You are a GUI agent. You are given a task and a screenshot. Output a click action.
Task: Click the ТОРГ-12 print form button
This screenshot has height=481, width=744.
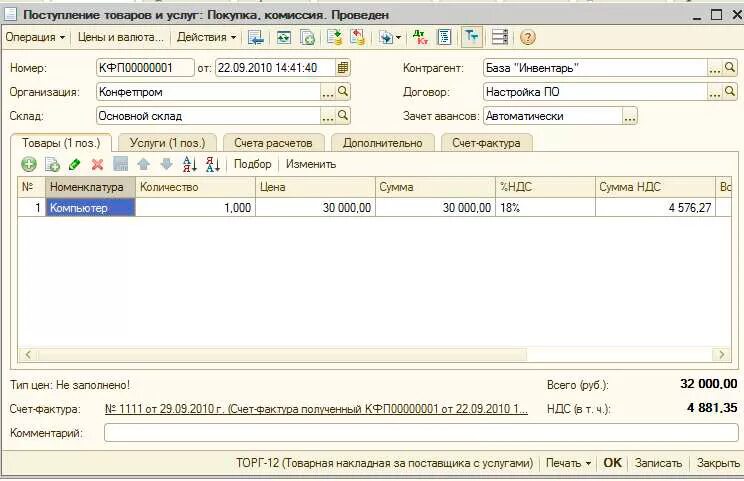pos(385,463)
